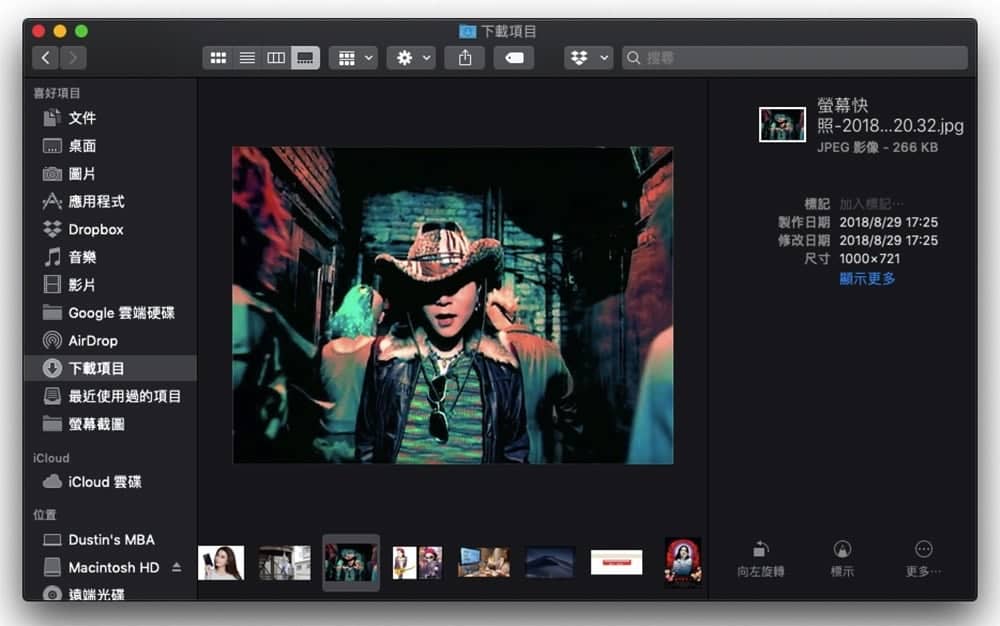Select the white banner with red text thumbnail
The width and height of the screenshot is (1000, 626).
click(617, 563)
